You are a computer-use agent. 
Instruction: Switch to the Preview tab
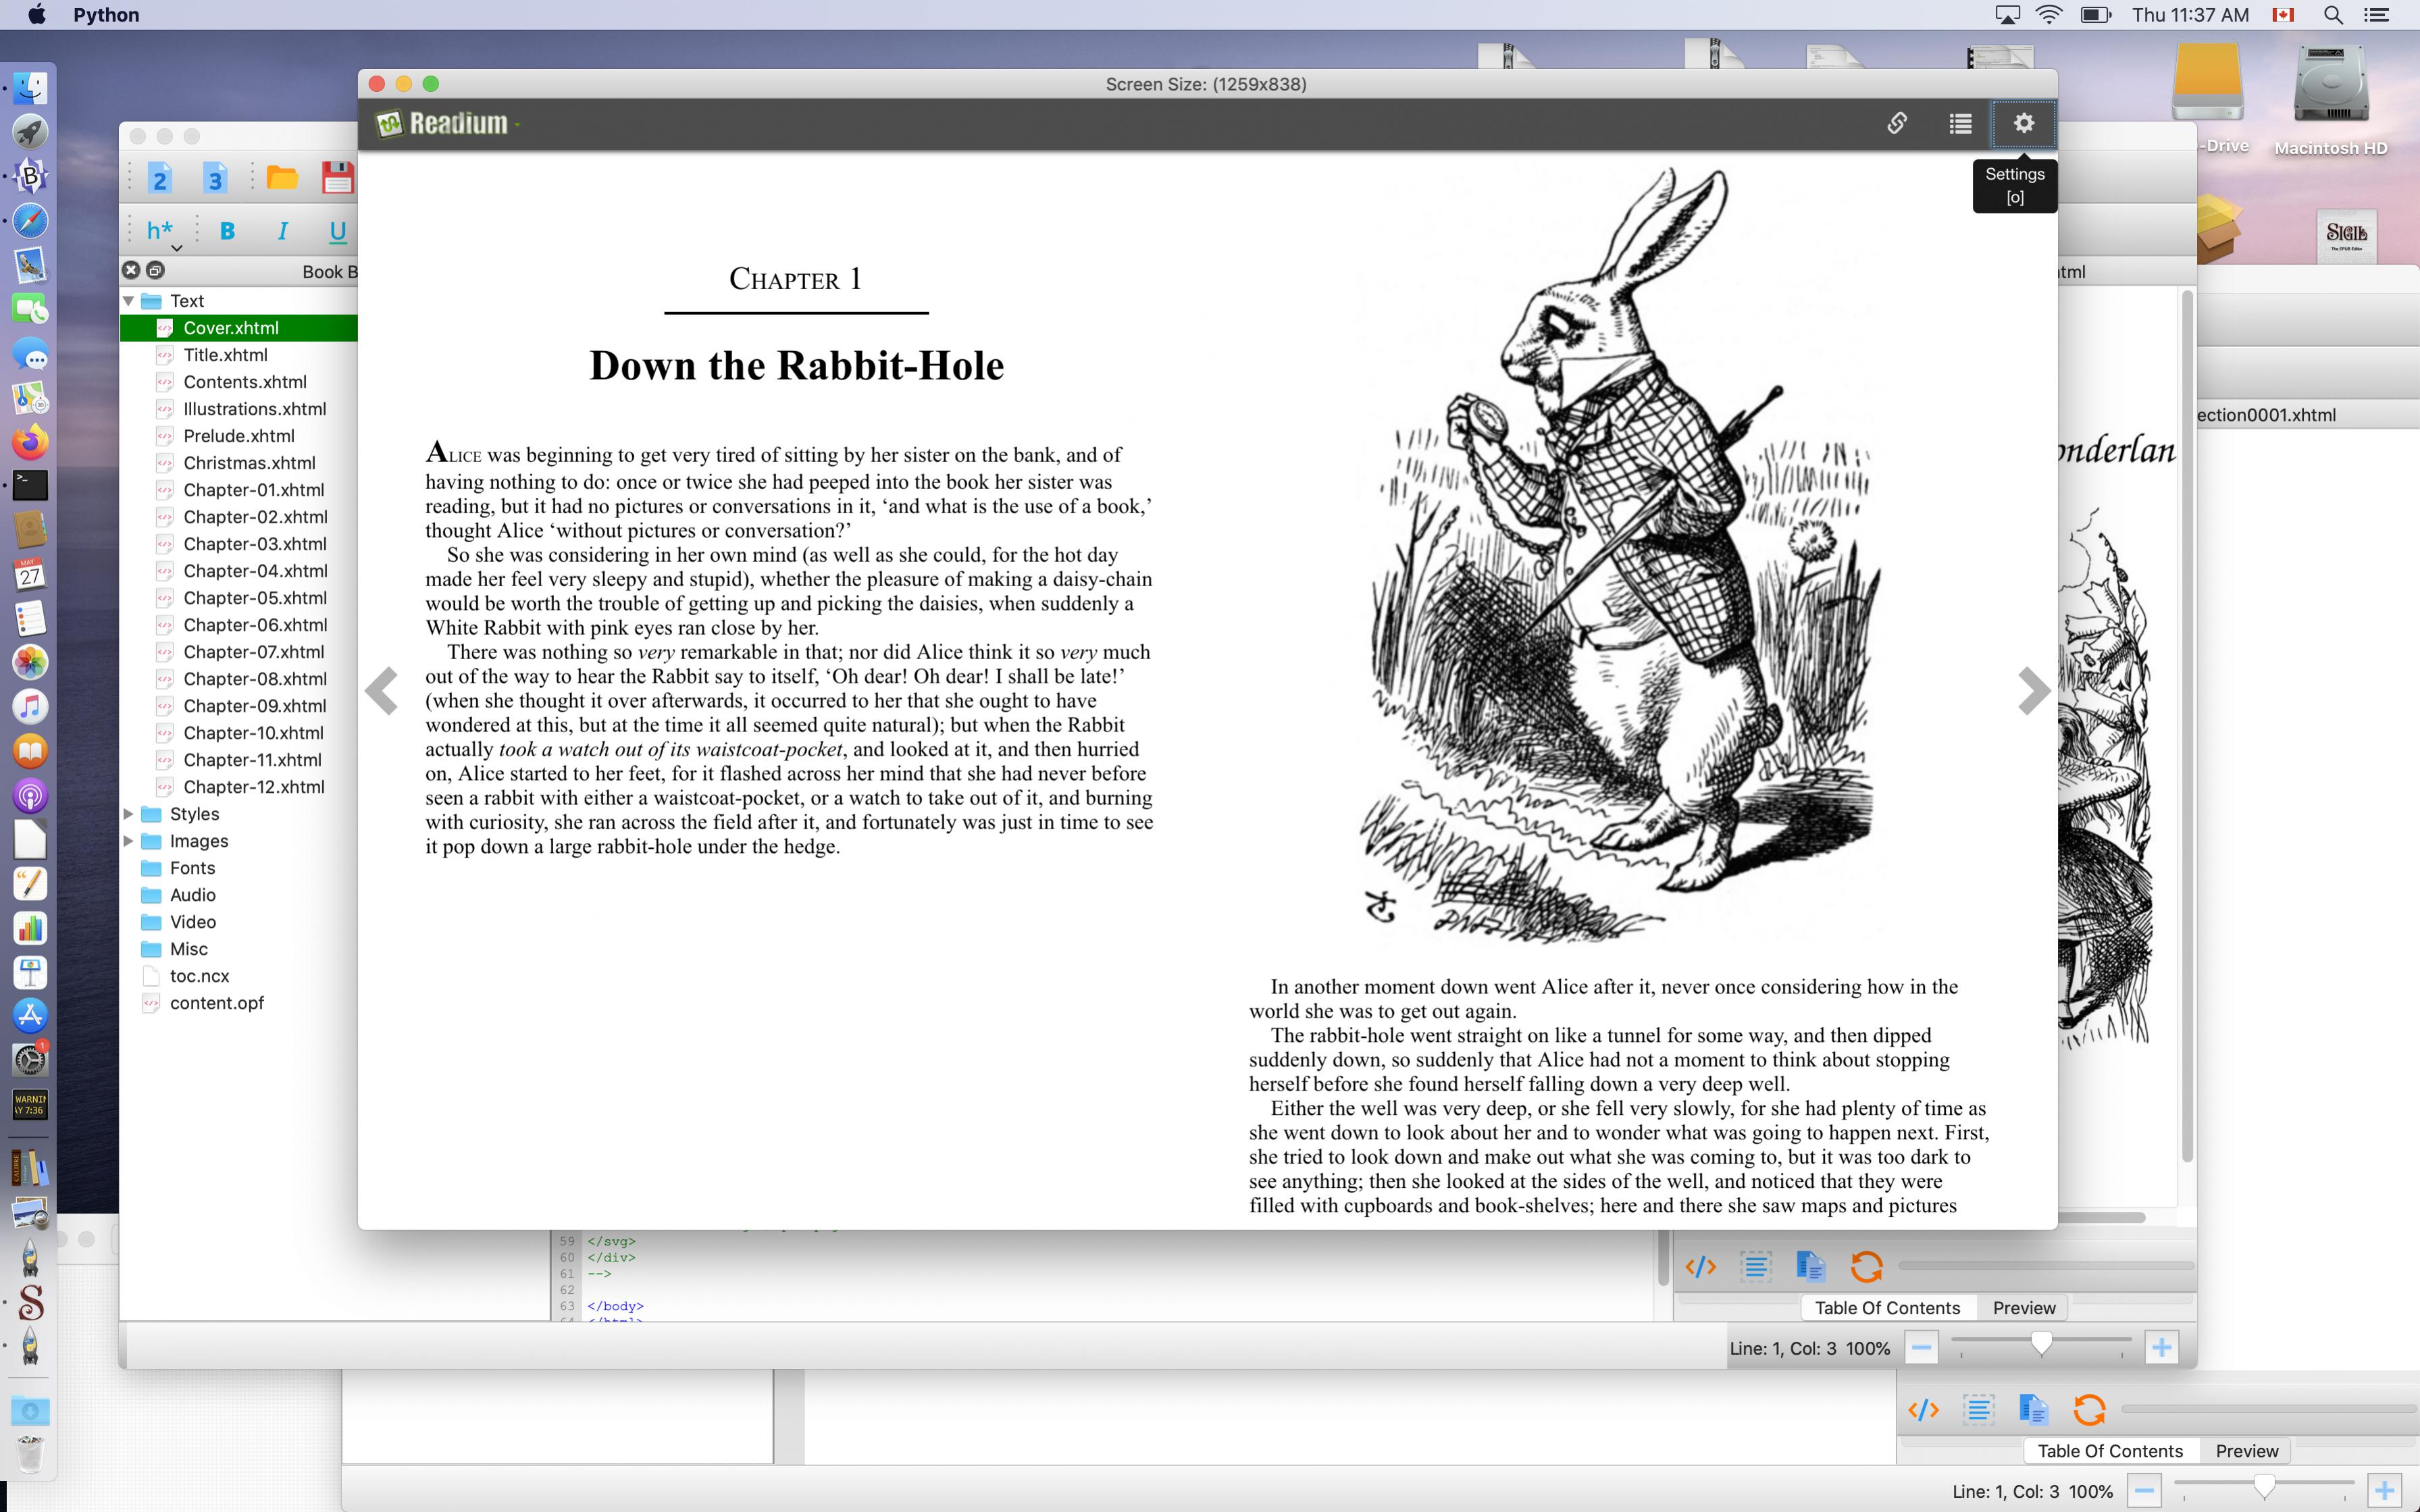tap(2023, 1307)
